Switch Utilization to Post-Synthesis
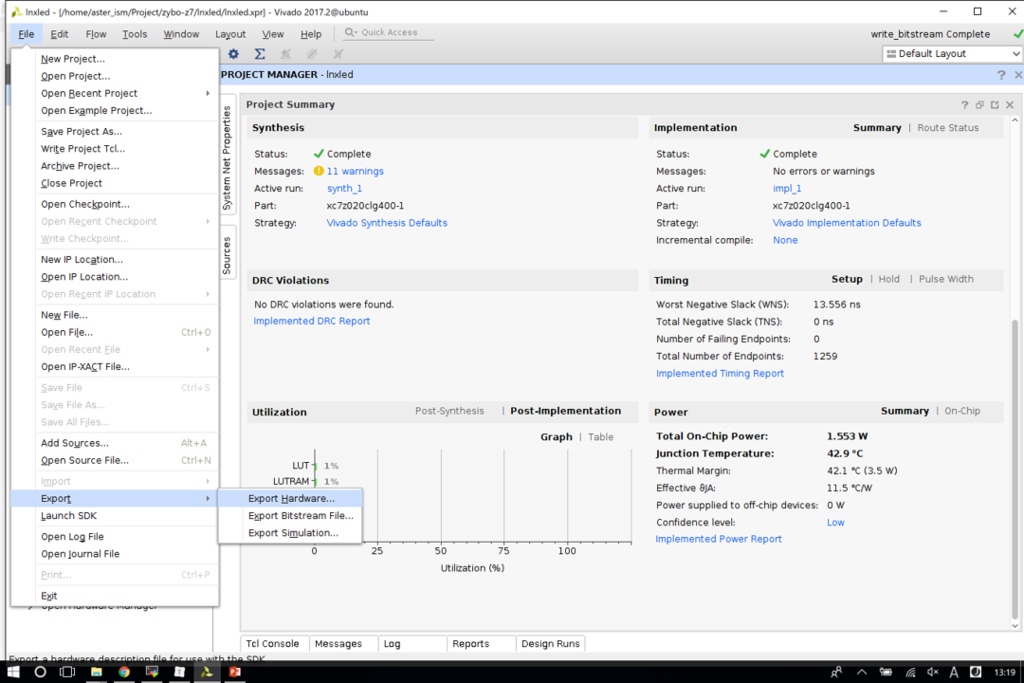 (x=449, y=411)
